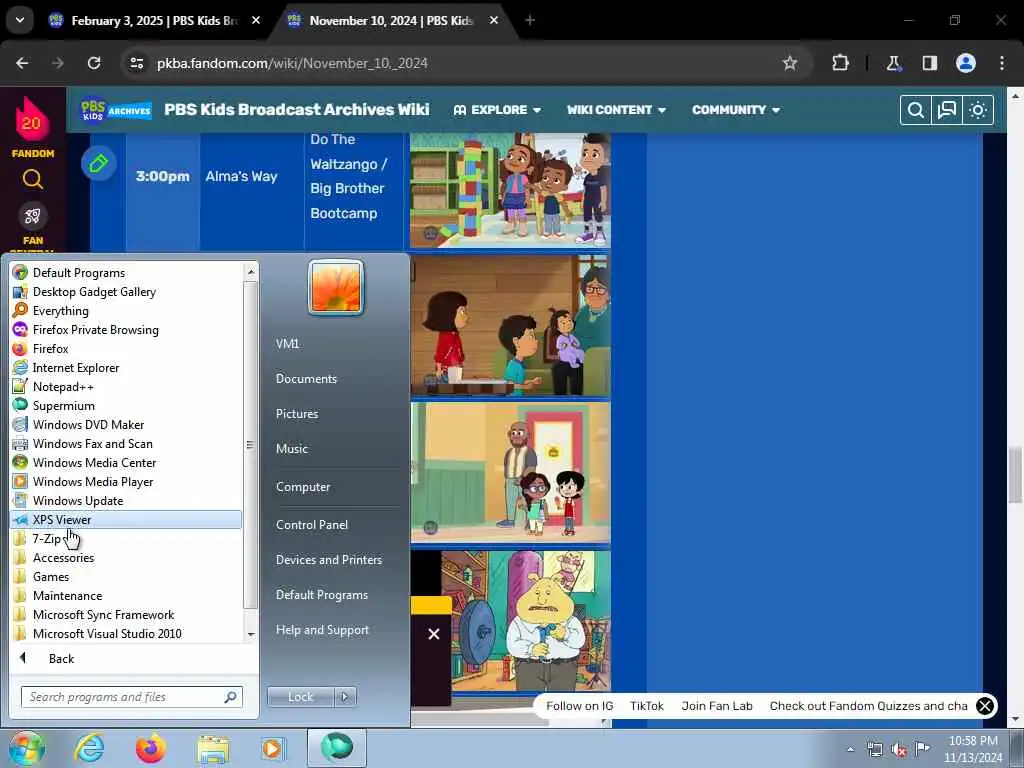The height and width of the screenshot is (768, 1024).
Task: Show hidden tray icons arrow
Action: (x=850, y=750)
